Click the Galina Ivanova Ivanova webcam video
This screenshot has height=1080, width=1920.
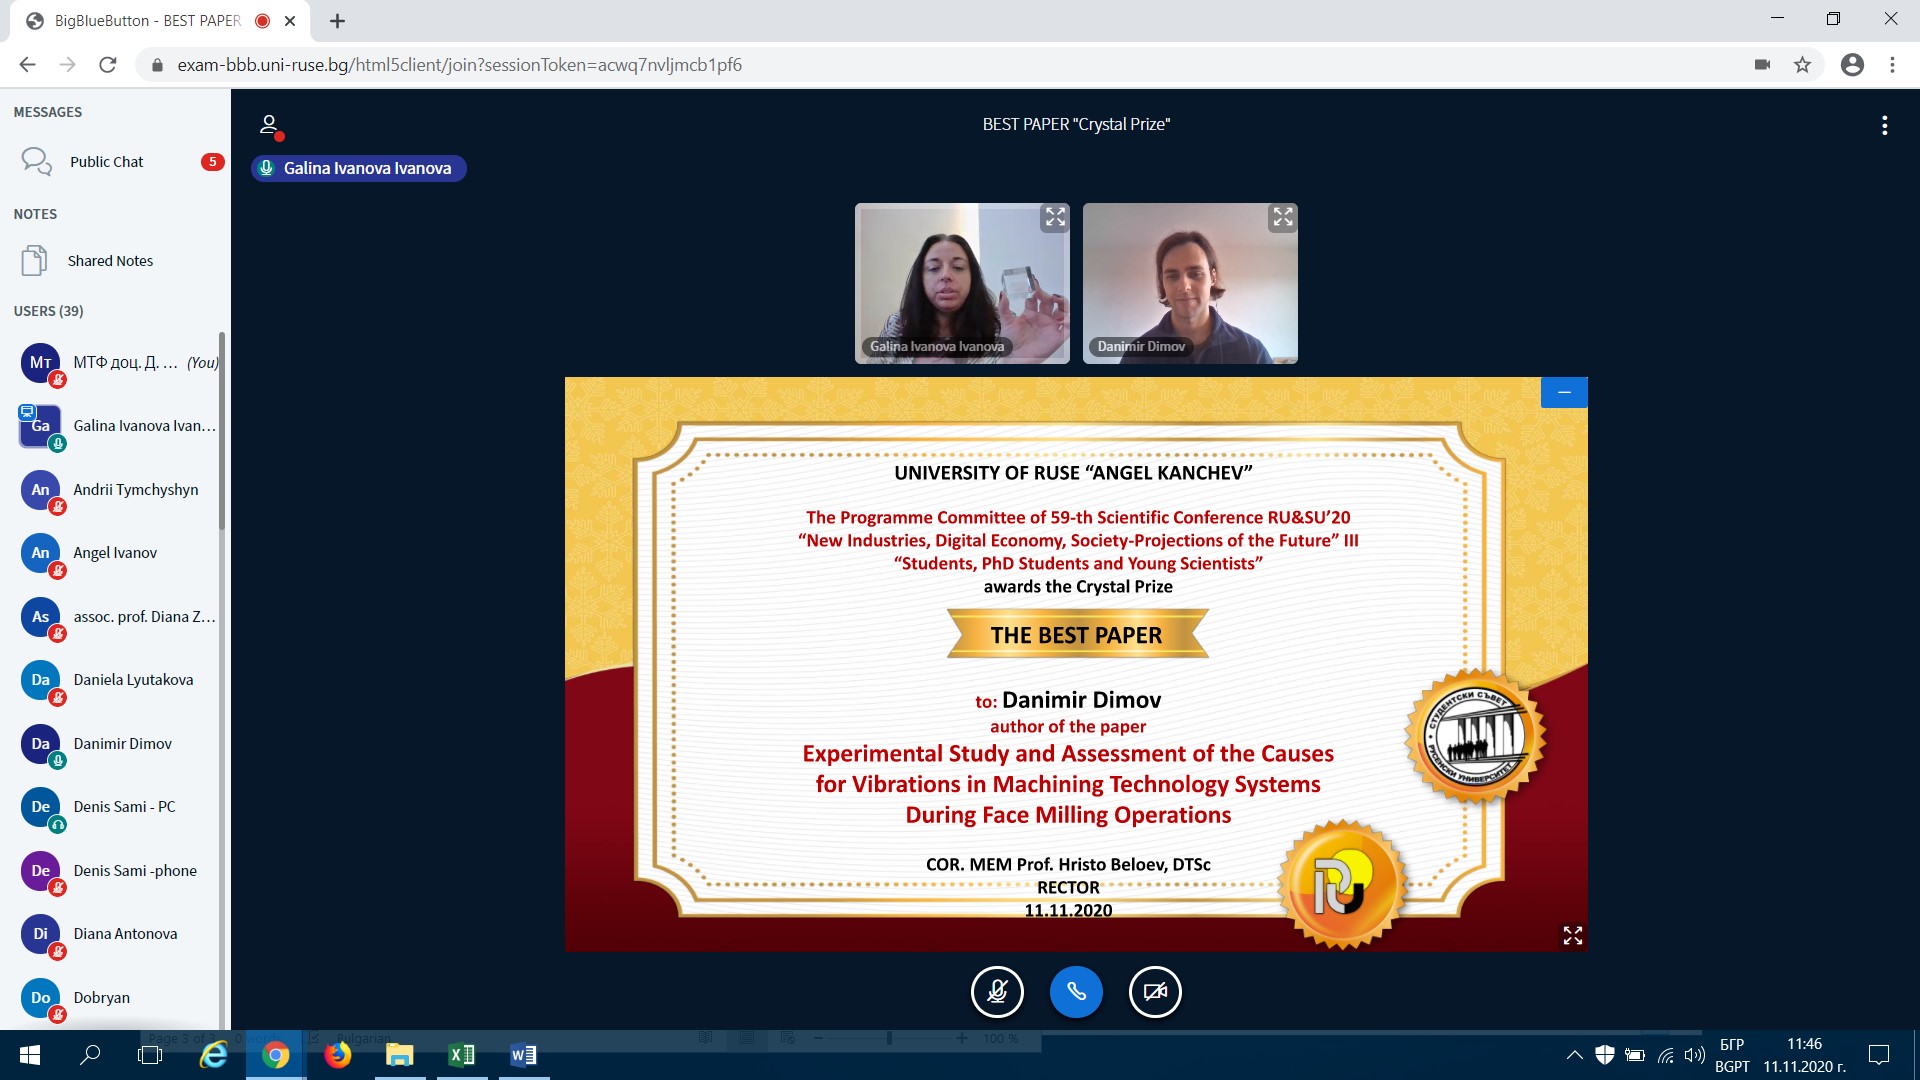pyautogui.click(x=962, y=283)
